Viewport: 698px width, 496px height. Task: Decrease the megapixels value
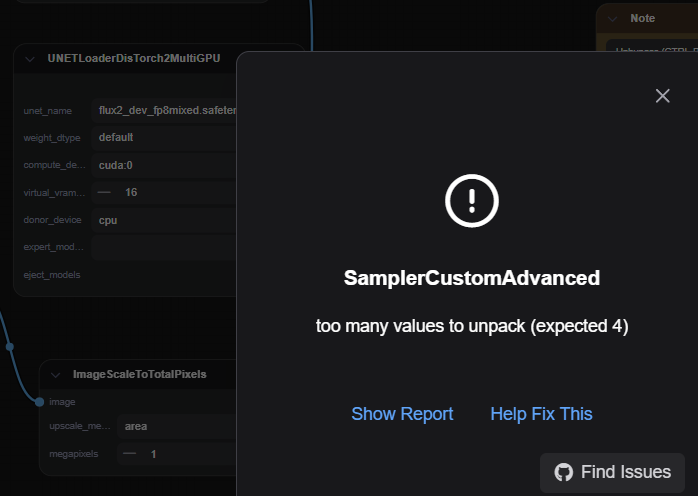pyautogui.click(x=130, y=454)
